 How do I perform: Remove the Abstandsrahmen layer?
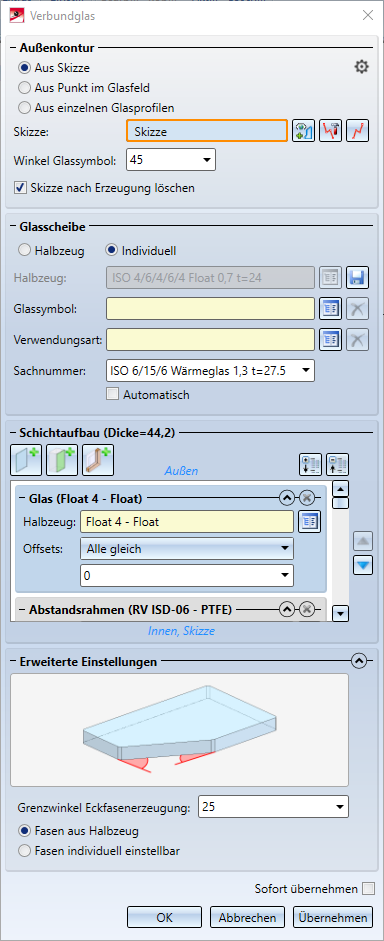[x=306, y=610]
